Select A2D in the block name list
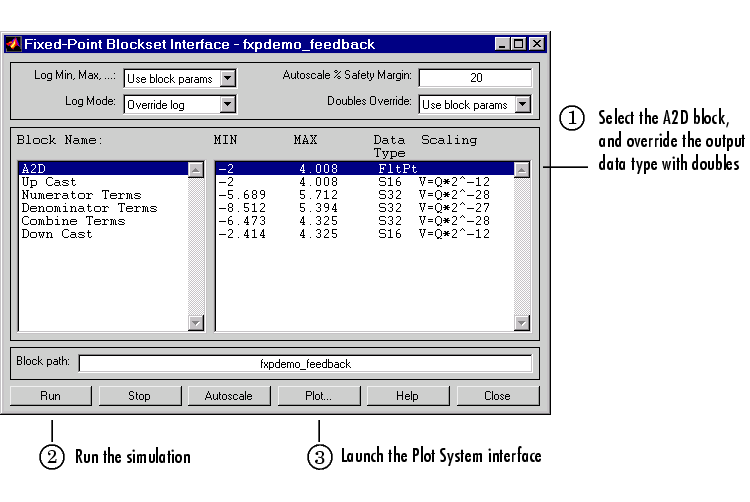Viewport: 750px width, 502px height. coord(35,169)
